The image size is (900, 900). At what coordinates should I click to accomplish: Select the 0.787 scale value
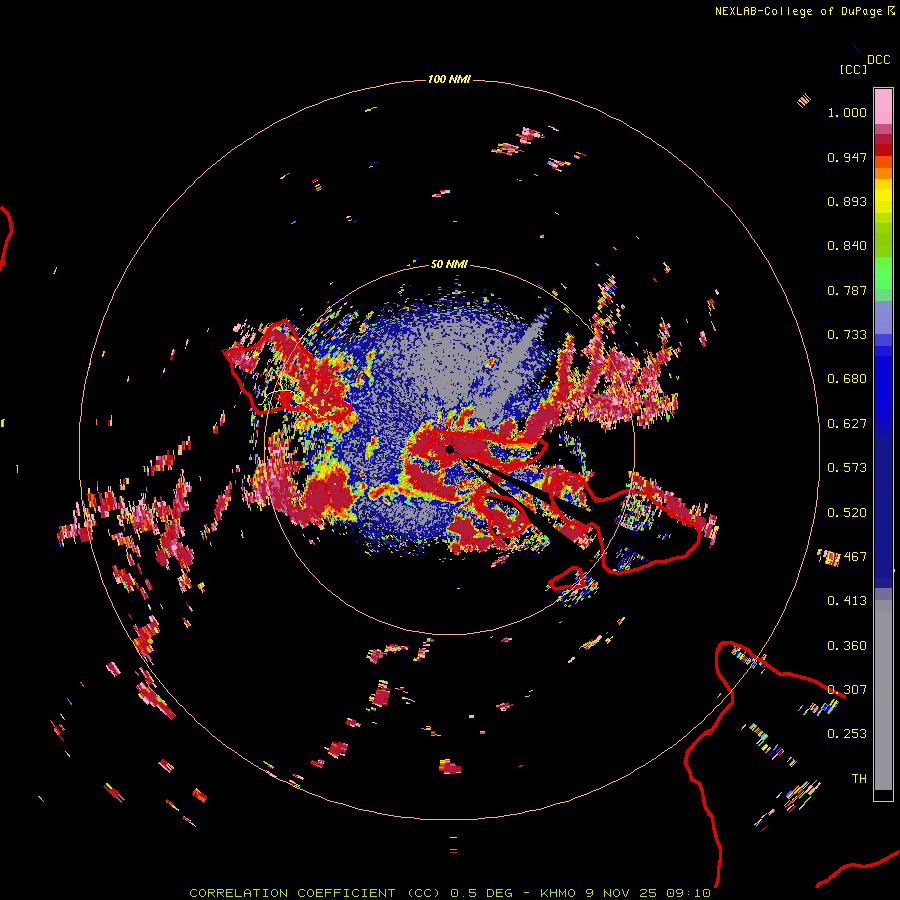(847, 290)
